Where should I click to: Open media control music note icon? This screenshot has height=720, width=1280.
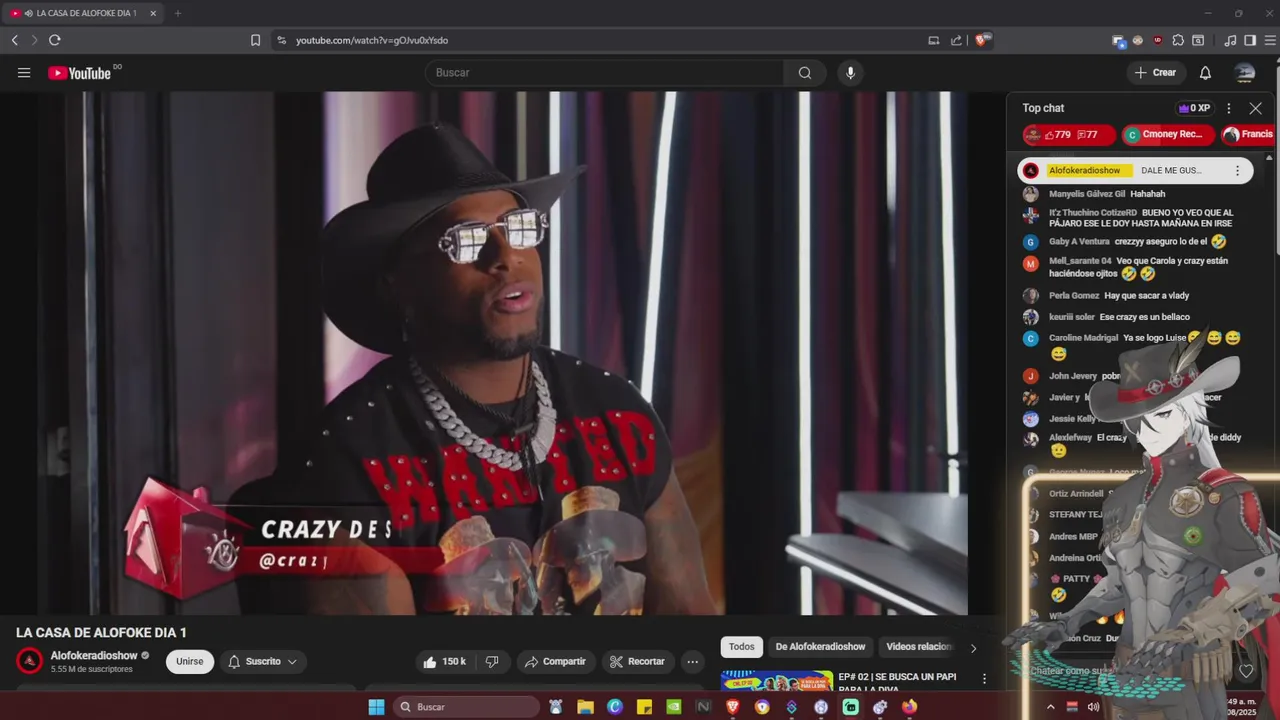point(1230,40)
